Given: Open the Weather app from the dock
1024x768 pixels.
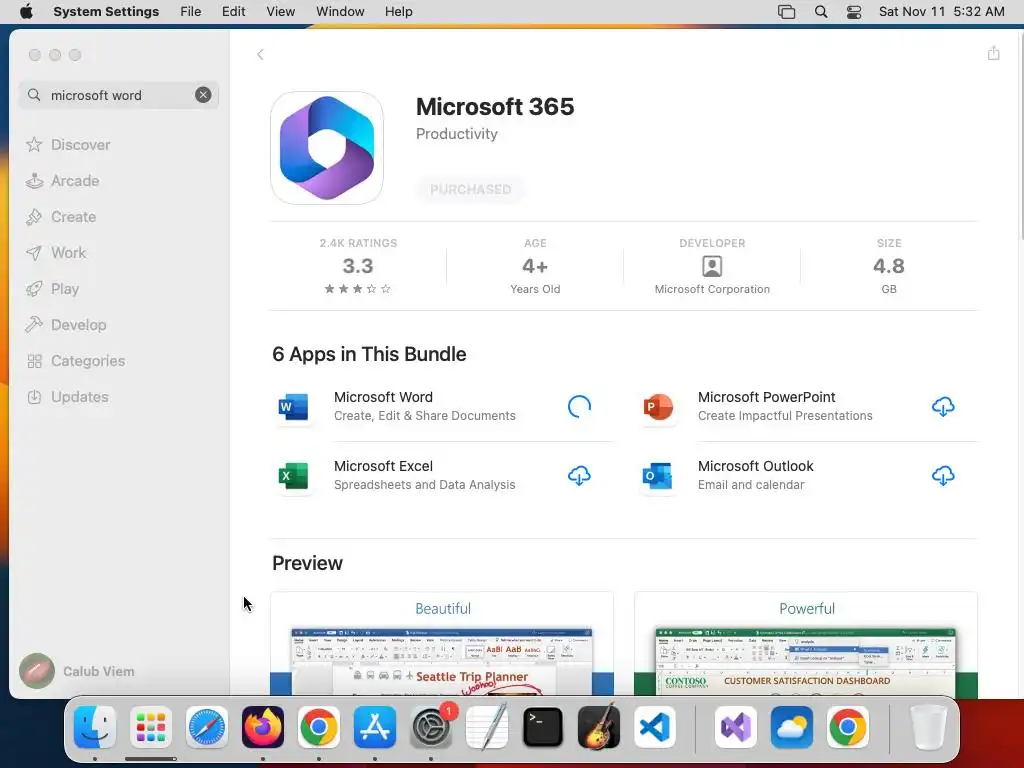Looking at the screenshot, I should 792,727.
